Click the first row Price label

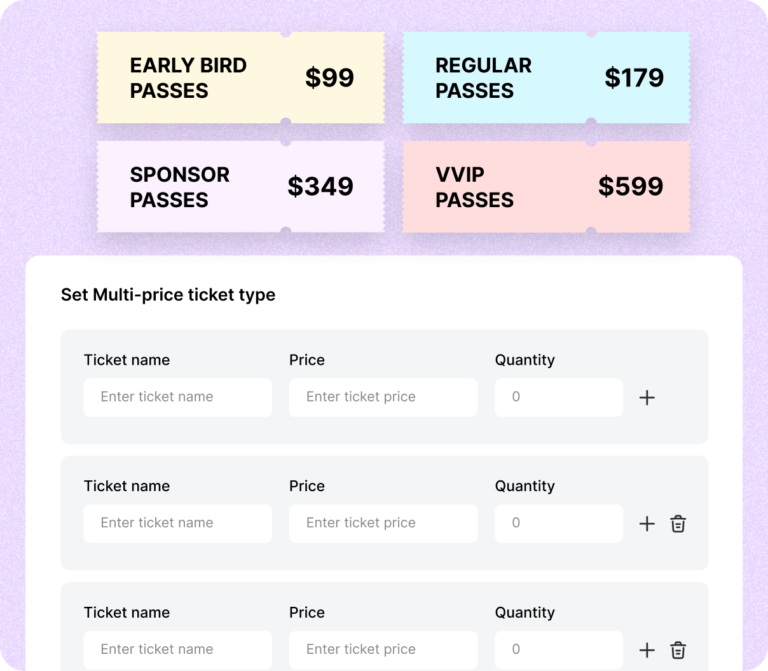coord(307,360)
